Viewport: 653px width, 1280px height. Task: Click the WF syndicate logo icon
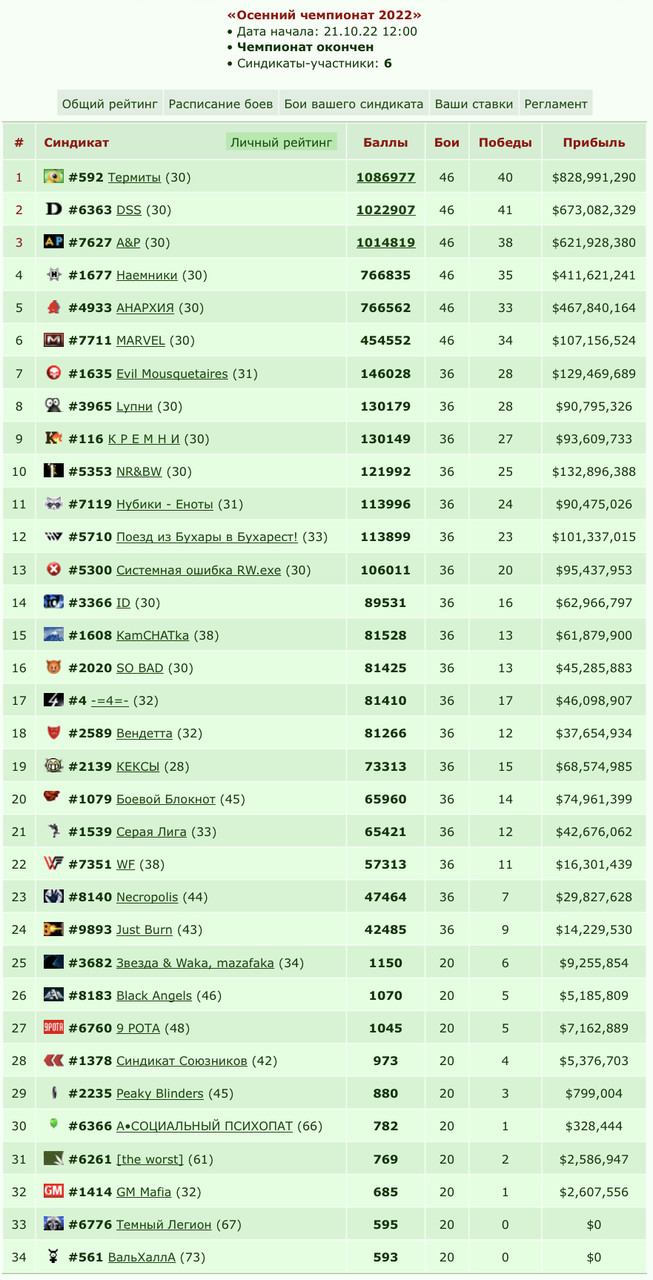coord(54,864)
